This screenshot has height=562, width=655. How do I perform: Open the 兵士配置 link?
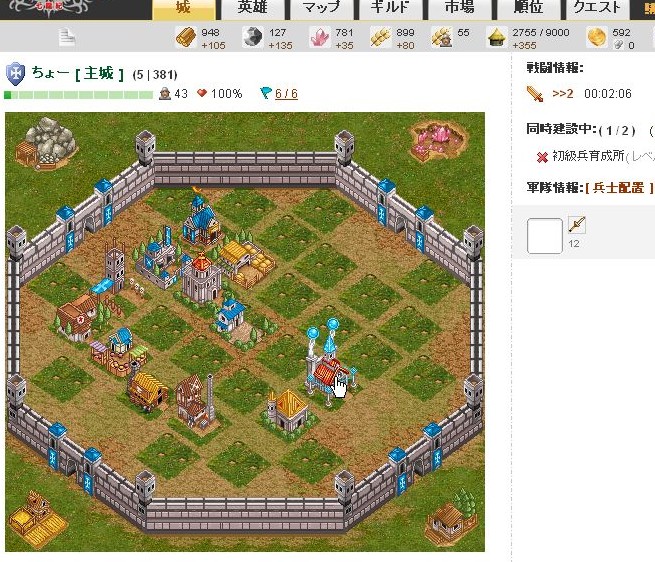click(x=619, y=188)
